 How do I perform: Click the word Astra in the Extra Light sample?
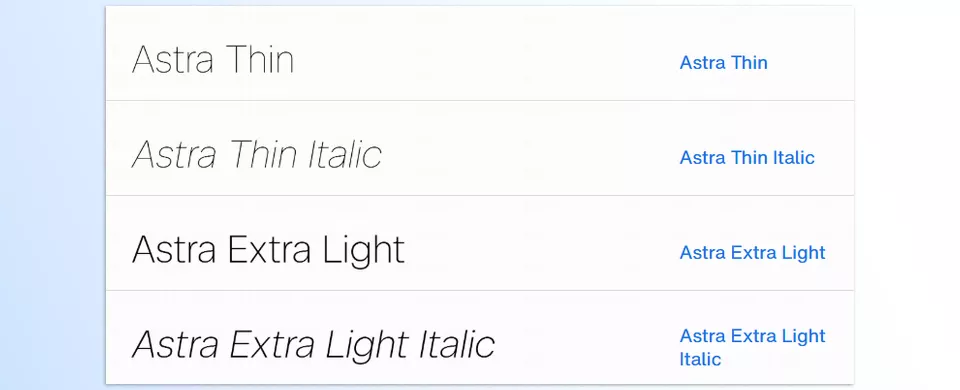point(174,250)
